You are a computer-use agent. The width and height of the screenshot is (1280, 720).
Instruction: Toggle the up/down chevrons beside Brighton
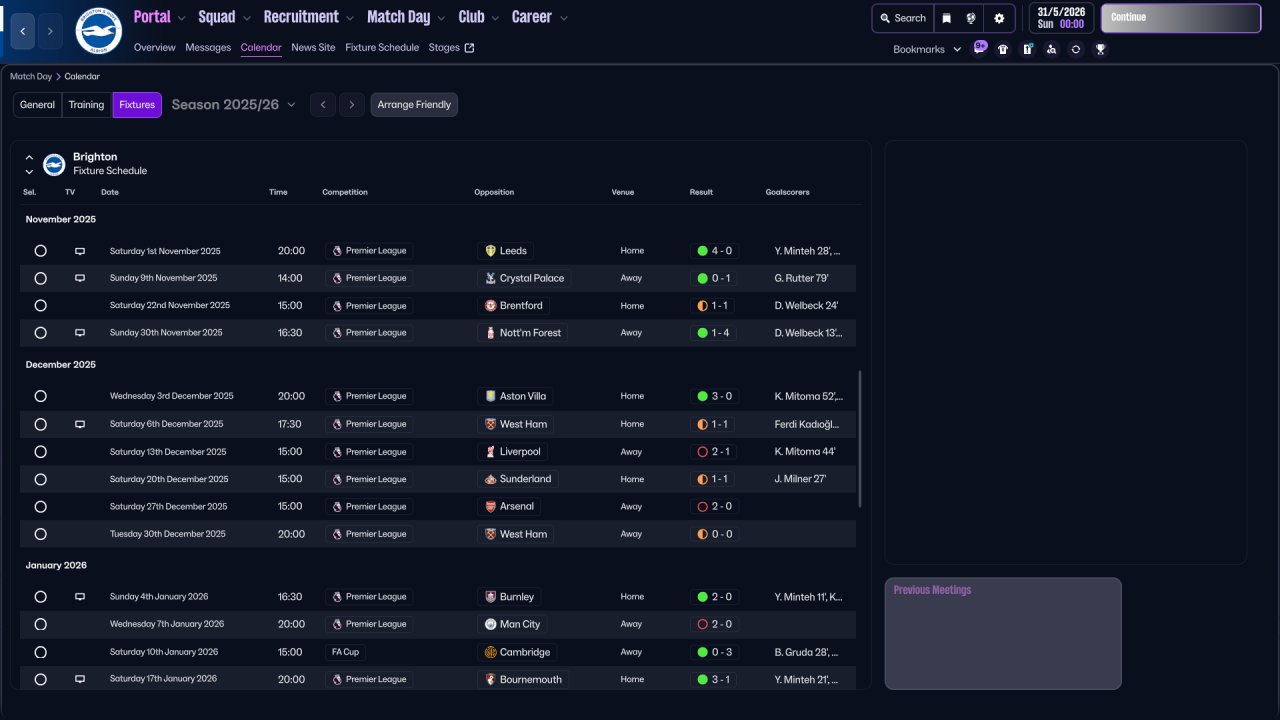coord(29,164)
